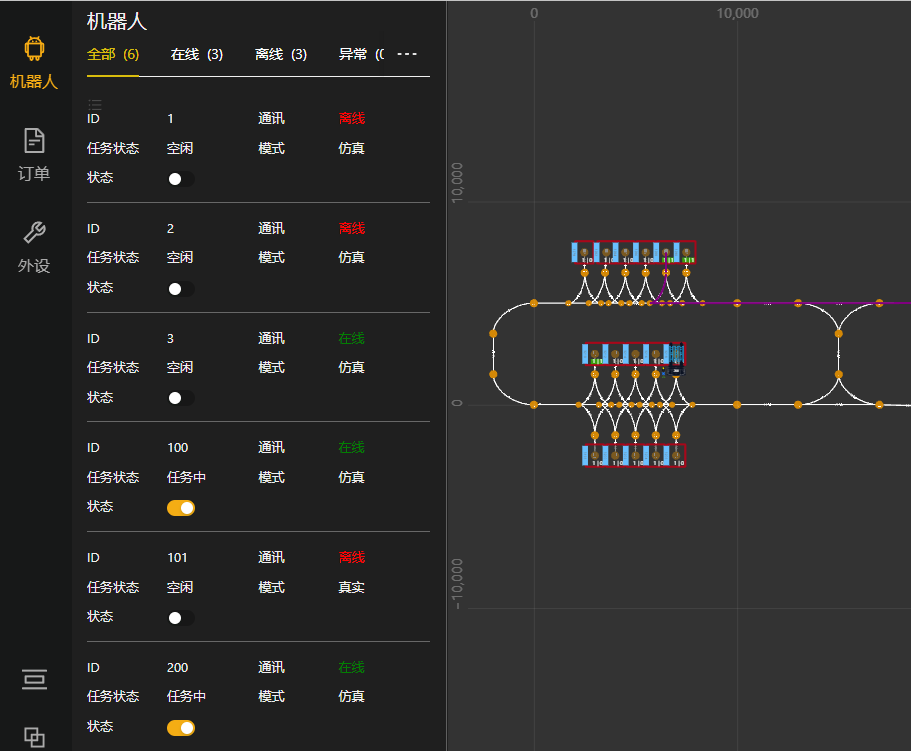911x751 pixels.
Task: Click 真实 mode value of robot 101
Action: pyautogui.click(x=352, y=587)
